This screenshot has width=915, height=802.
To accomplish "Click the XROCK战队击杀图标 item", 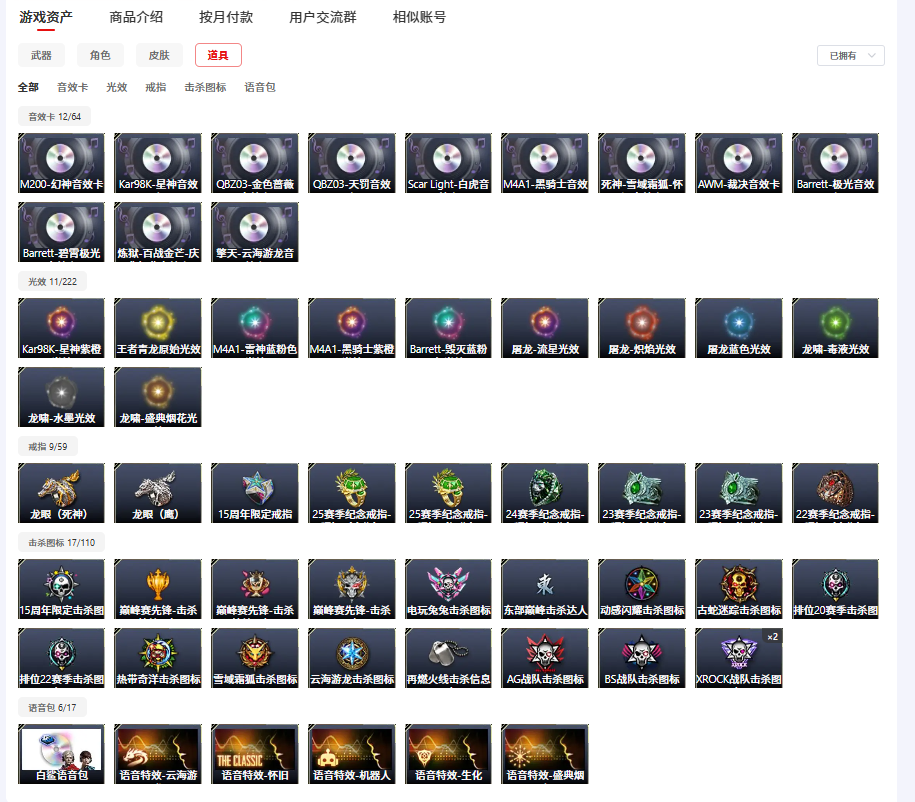I will (x=739, y=658).
